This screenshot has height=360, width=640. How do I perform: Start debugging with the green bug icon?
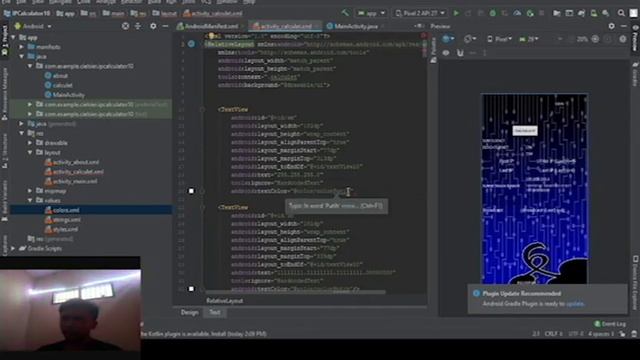[x=493, y=13]
